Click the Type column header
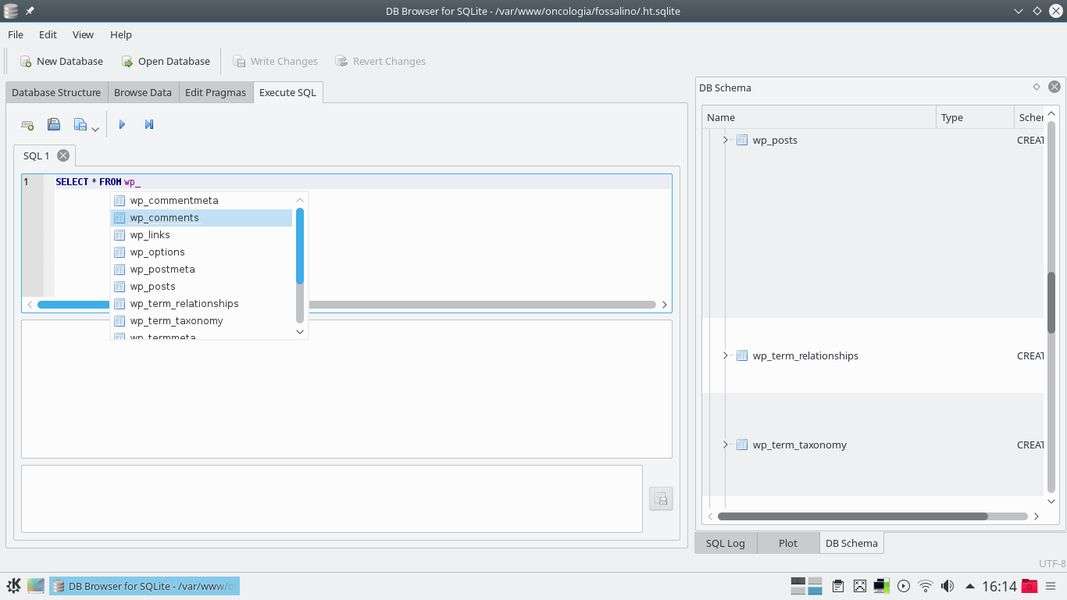Screen dimensions: 1067x600 pyautogui.click(x=975, y=117)
